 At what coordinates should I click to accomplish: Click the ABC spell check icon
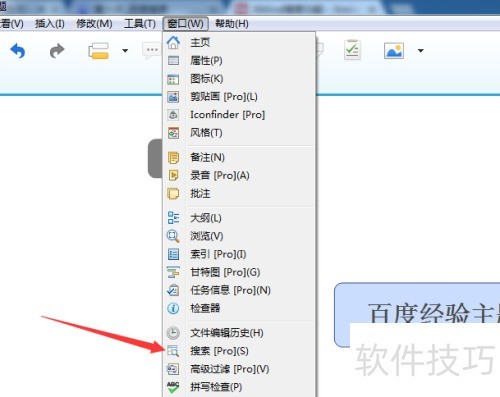[173, 387]
